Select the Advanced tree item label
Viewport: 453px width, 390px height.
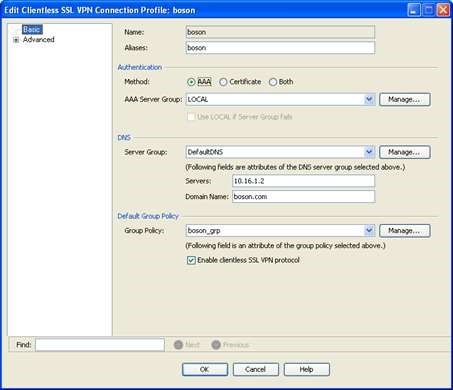click(x=39, y=40)
